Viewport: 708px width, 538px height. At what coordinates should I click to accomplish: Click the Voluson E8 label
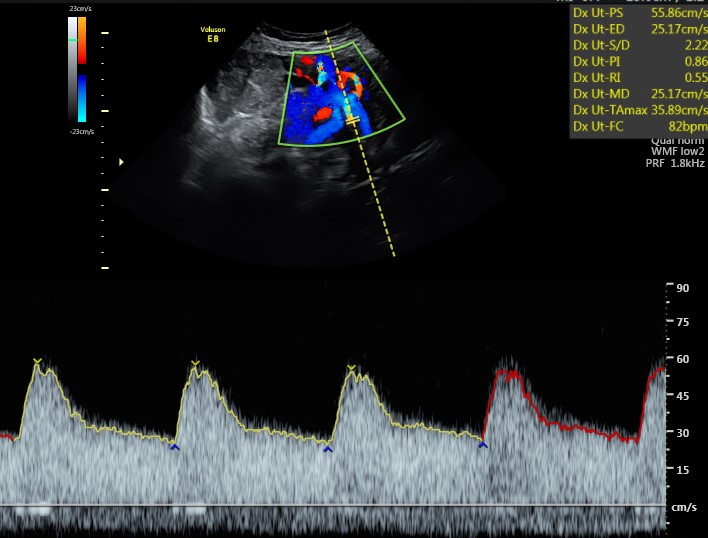click(213, 35)
